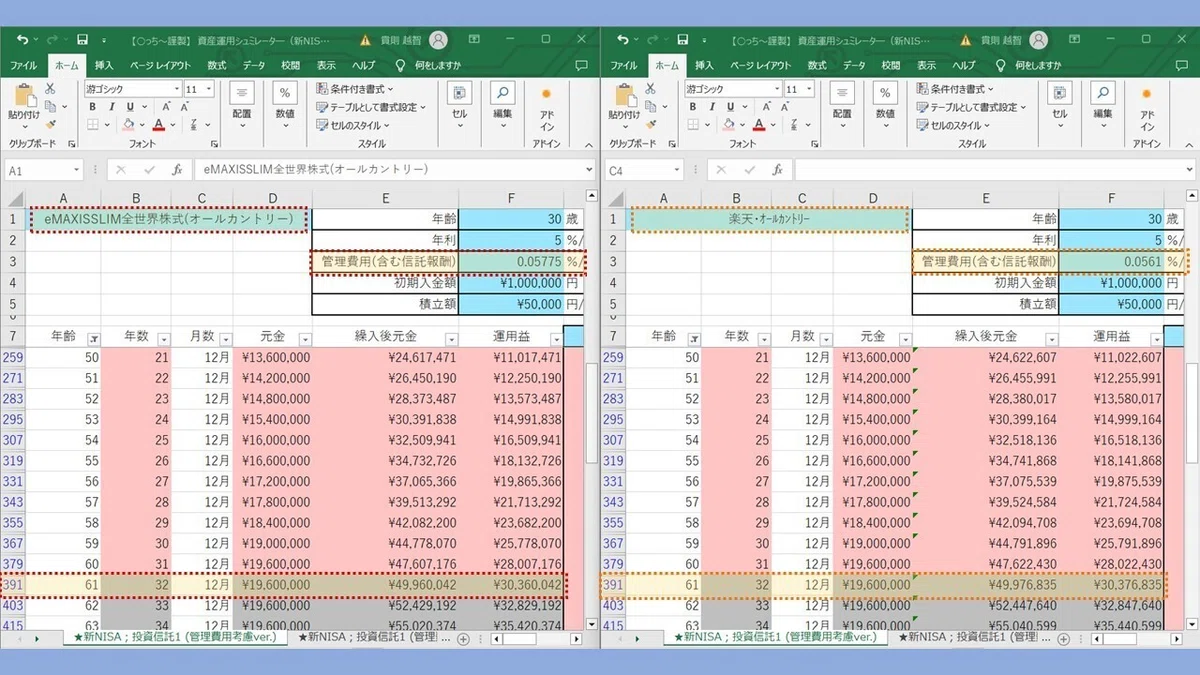The width and height of the screenshot is (1200, 675).
Task: Click fill color bucket in right window
Action: [x=727, y=124]
